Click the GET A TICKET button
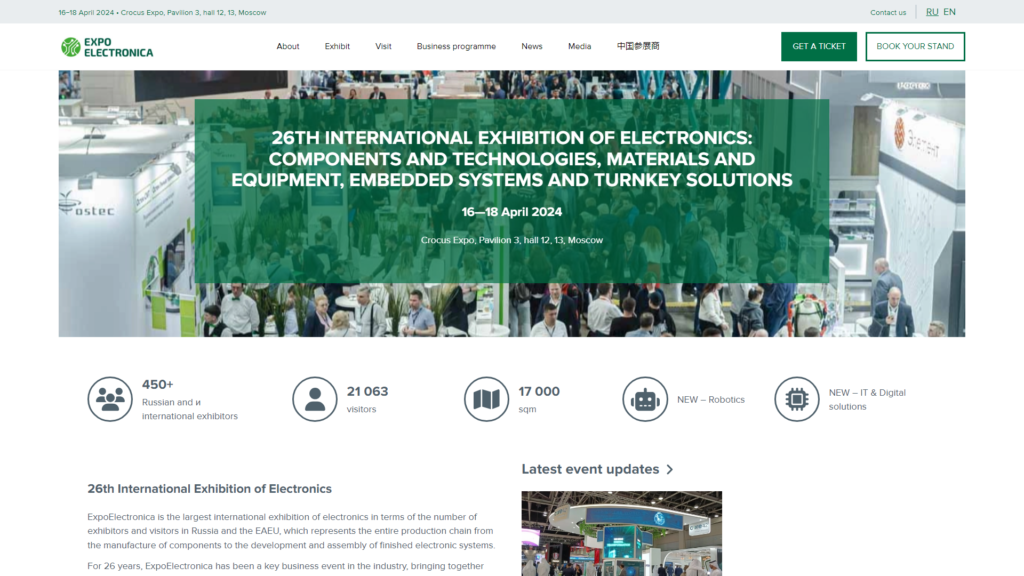This screenshot has width=1024, height=576. (x=819, y=46)
